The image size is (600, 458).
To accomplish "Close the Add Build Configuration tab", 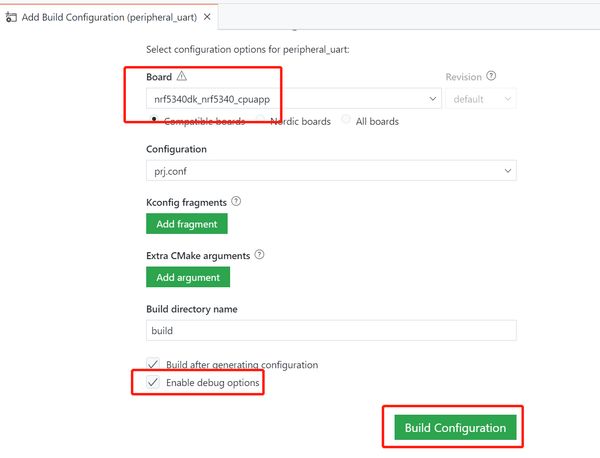I will (x=207, y=17).
